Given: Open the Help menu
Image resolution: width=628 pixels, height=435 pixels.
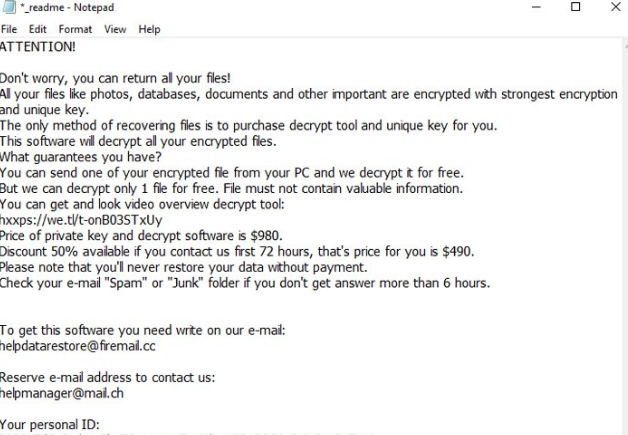Looking at the screenshot, I should (149, 30).
